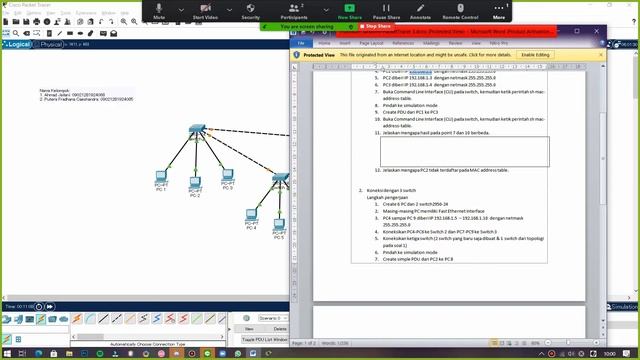Open Word Page Layout ribbon tab

pyautogui.click(x=371, y=43)
